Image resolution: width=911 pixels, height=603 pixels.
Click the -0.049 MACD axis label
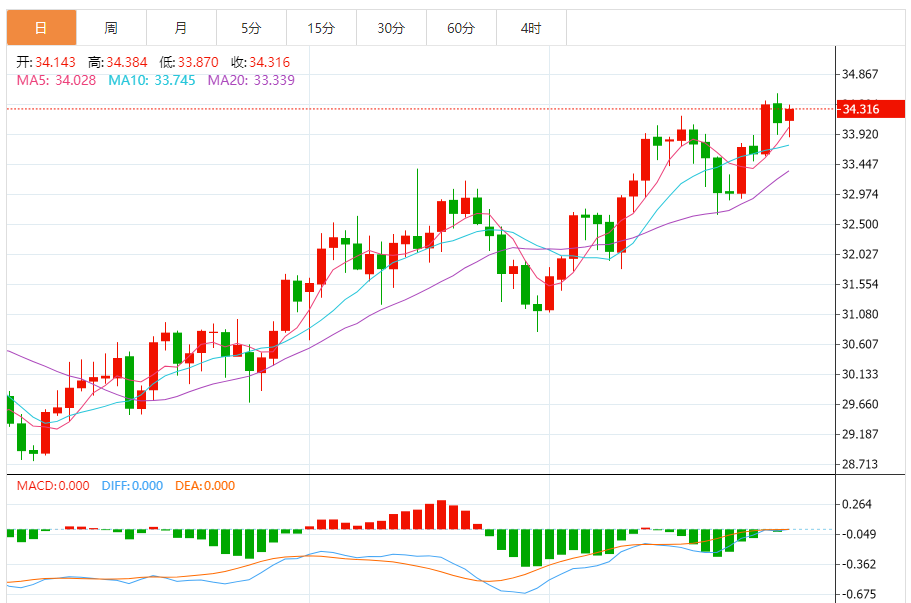(857, 534)
